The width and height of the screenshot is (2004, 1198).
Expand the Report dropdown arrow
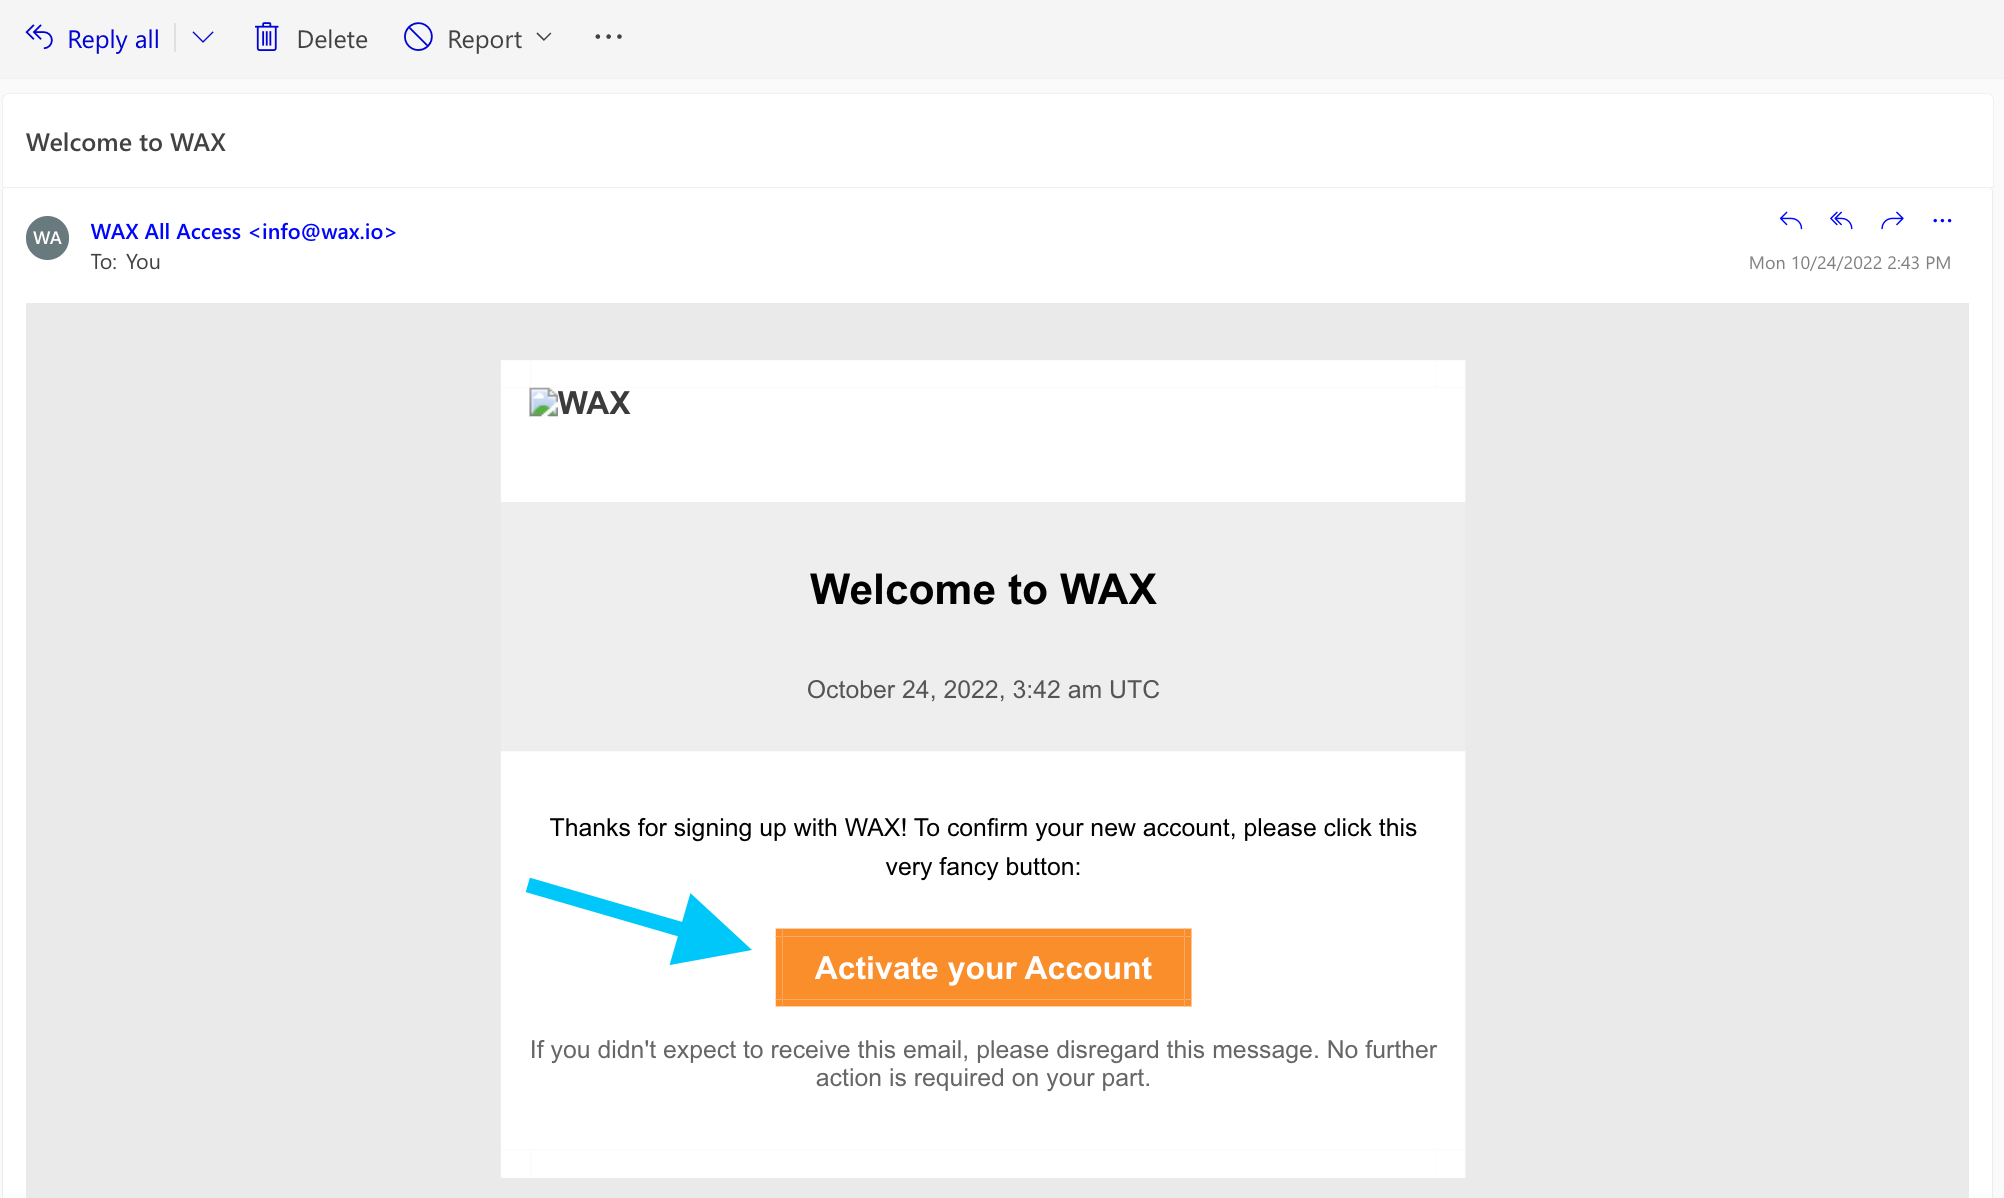545,39
